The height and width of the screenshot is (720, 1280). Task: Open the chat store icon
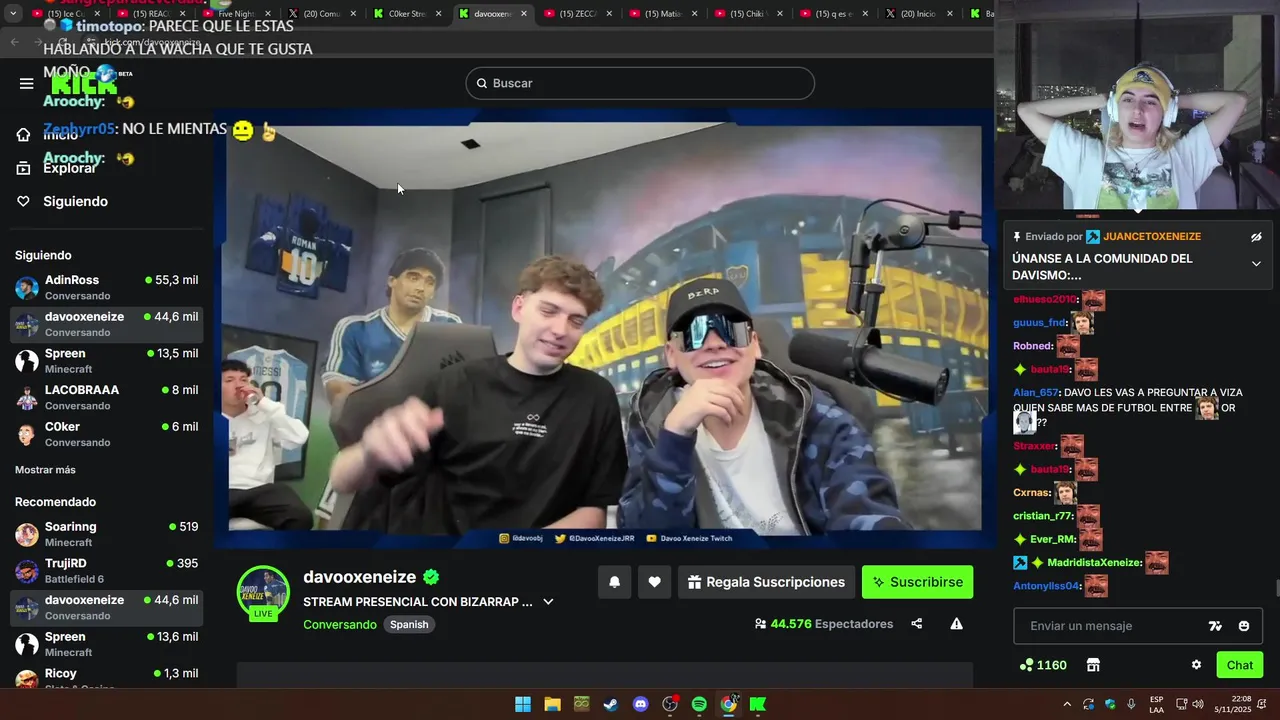[x=1093, y=665]
